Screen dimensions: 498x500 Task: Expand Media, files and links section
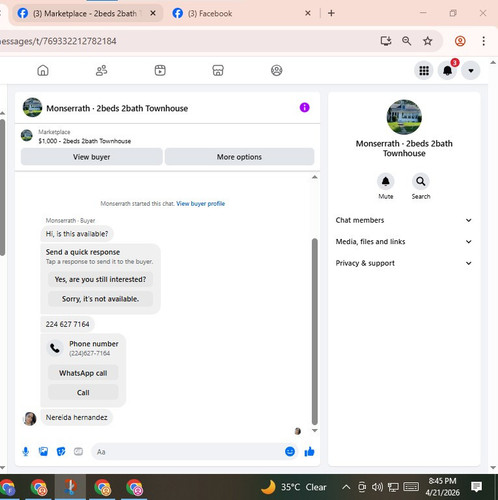coord(404,242)
